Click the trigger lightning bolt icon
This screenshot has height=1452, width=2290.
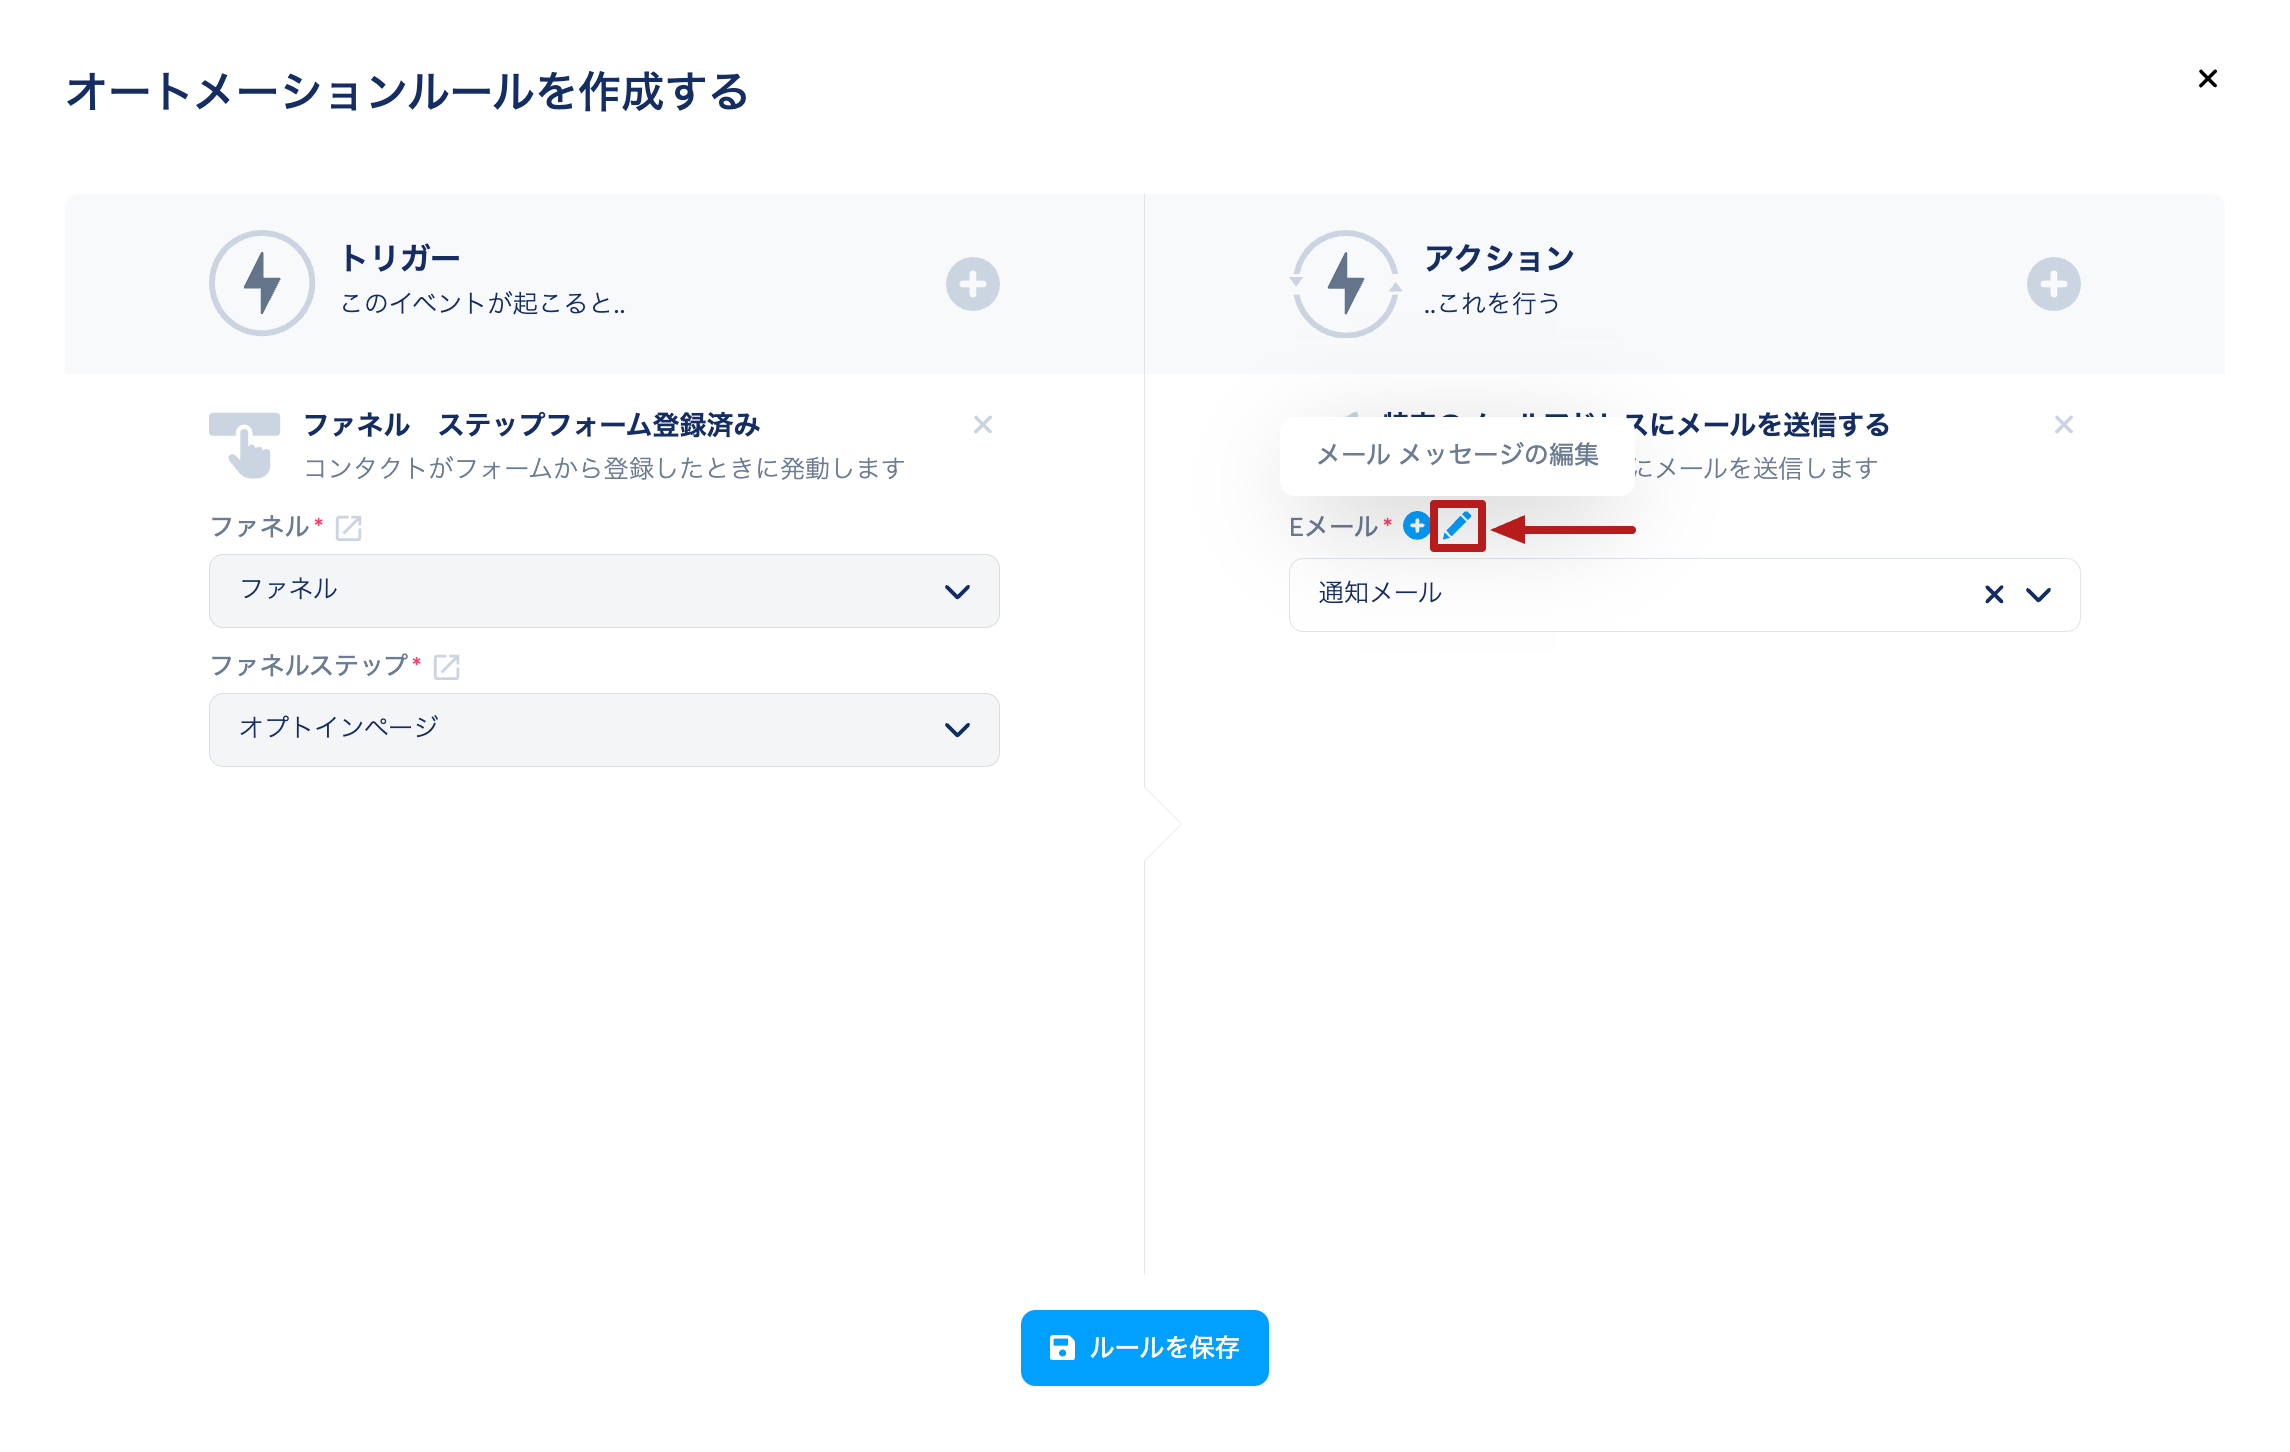tap(262, 284)
